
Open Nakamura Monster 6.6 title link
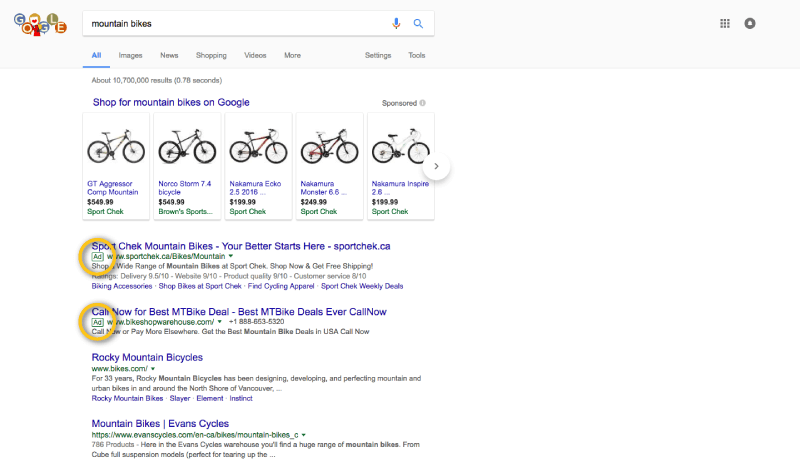(x=323, y=188)
